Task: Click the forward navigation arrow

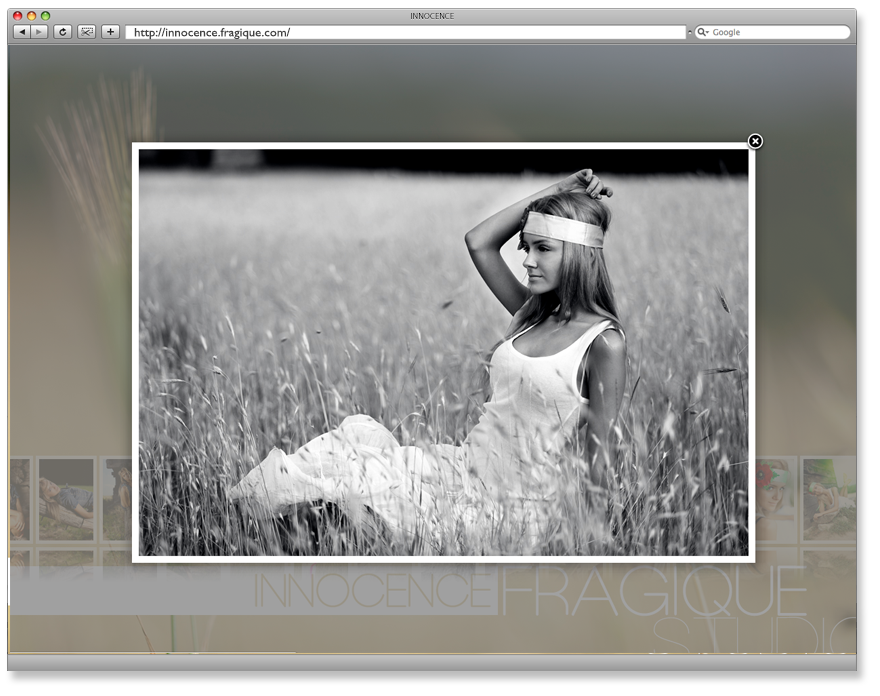Action: 39,32
